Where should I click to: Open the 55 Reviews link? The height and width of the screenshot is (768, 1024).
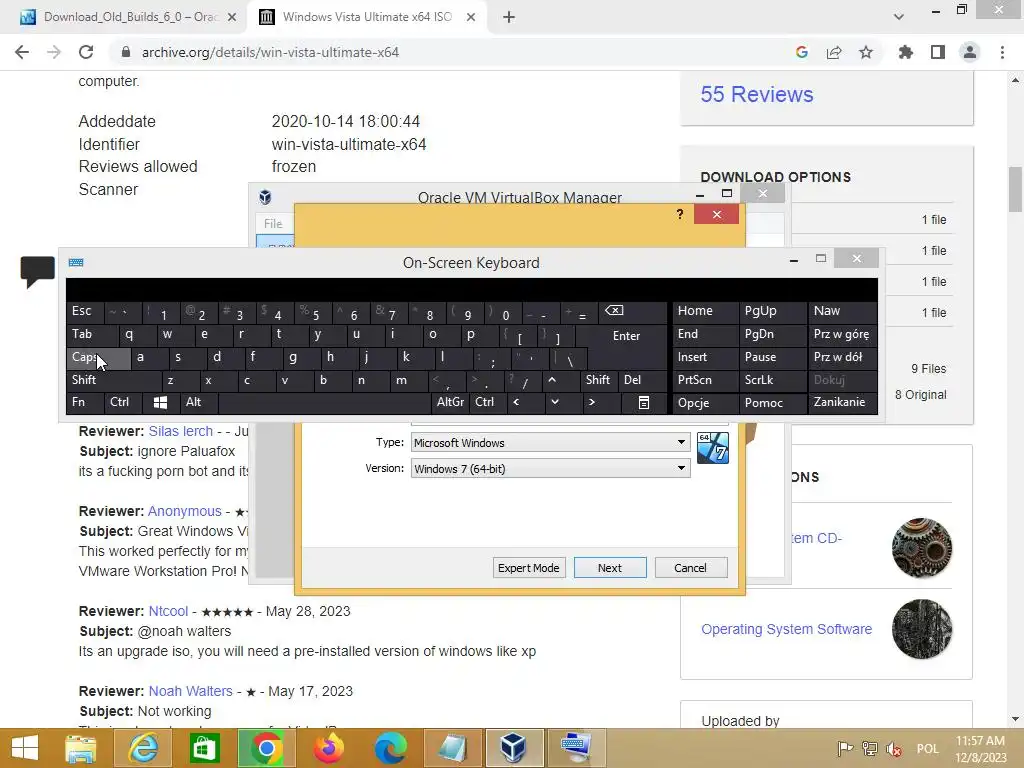pos(757,95)
